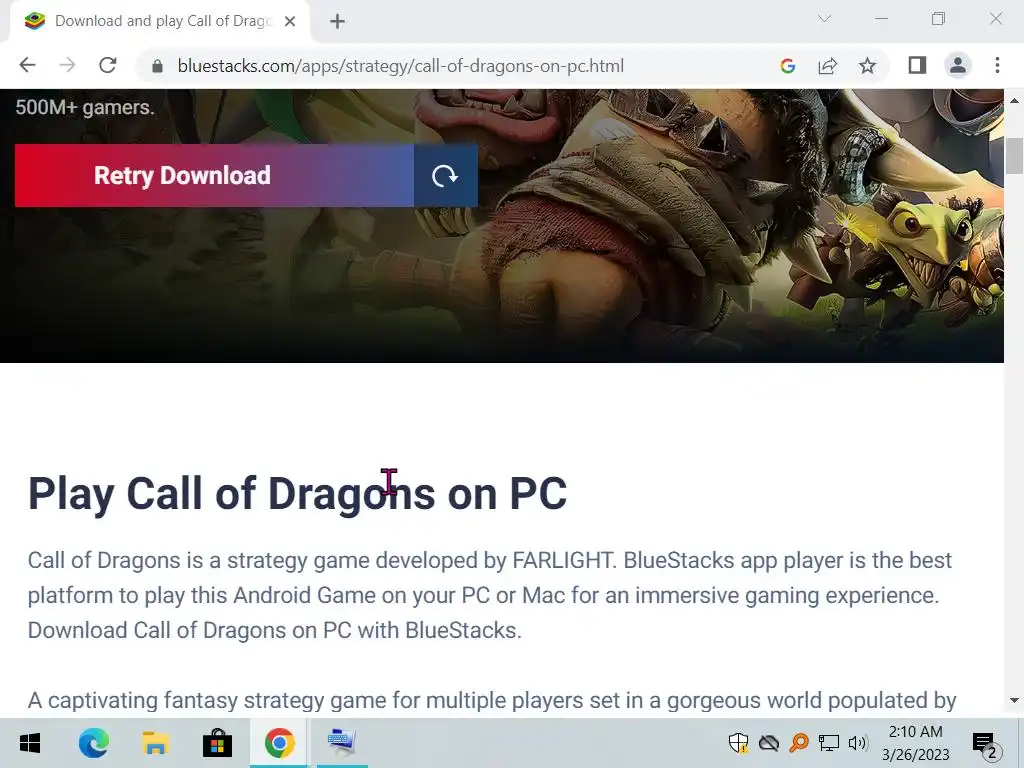This screenshot has height=768, width=1024.
Task: Click the browser forward arrow
Action: 67,65
